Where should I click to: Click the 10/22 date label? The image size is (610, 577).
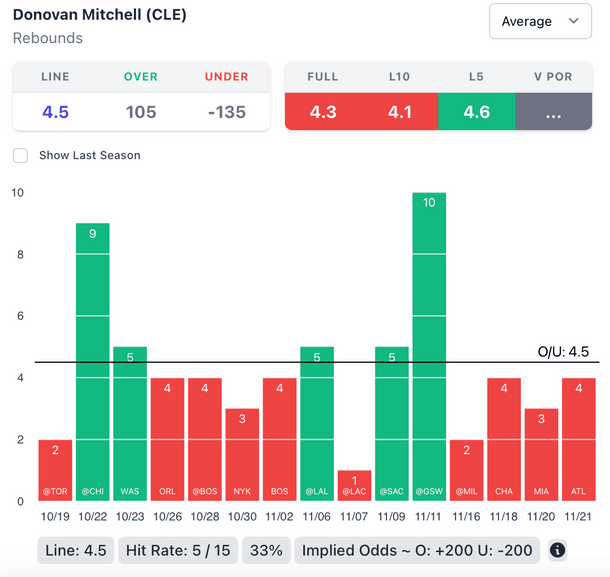tap(93, 517)
